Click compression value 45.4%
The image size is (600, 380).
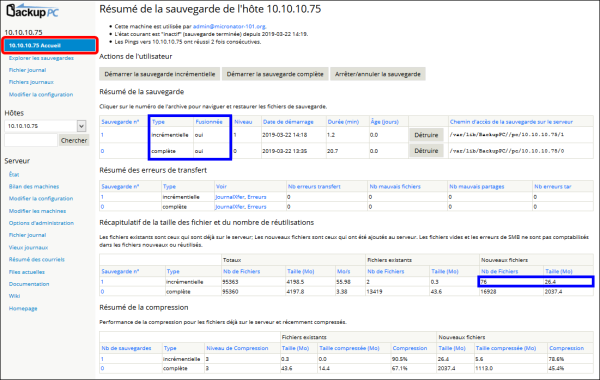[x=556, y=369]
